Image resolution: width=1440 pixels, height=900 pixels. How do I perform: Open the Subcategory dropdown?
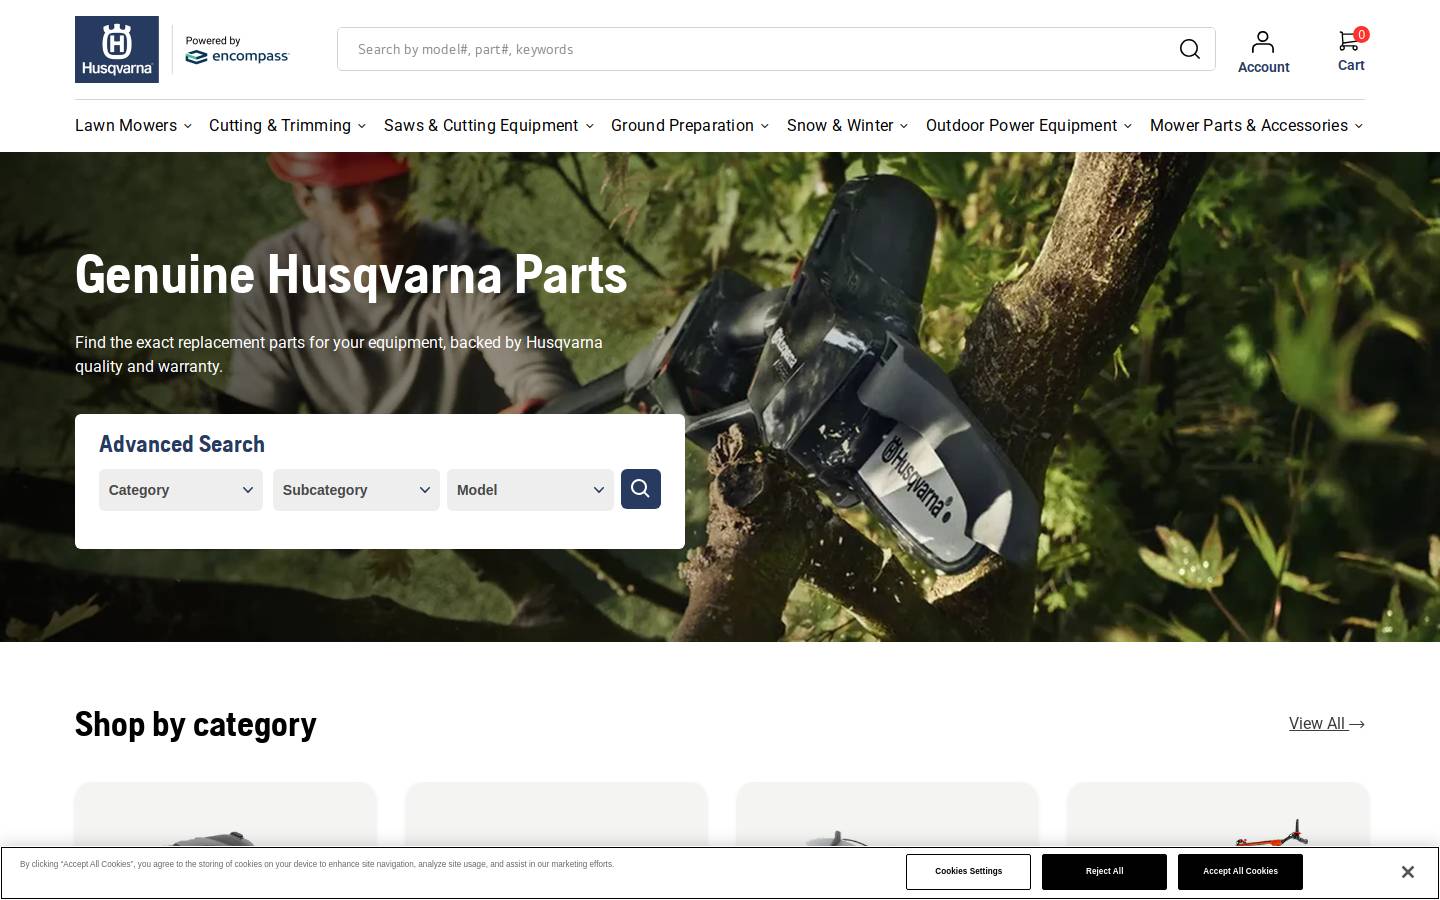[356, 490]
